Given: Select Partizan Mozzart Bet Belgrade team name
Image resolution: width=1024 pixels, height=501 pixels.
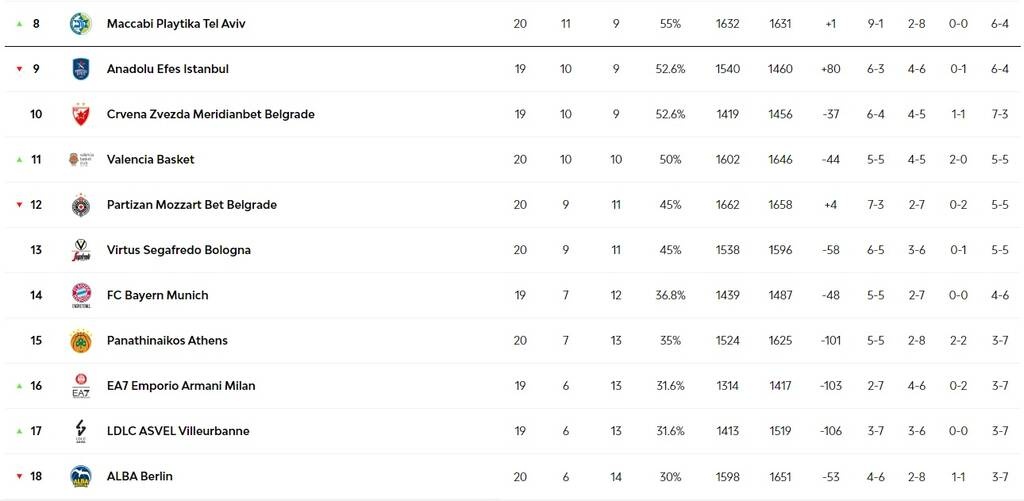Looking at the screenshot, I should [x=192, y=205].
